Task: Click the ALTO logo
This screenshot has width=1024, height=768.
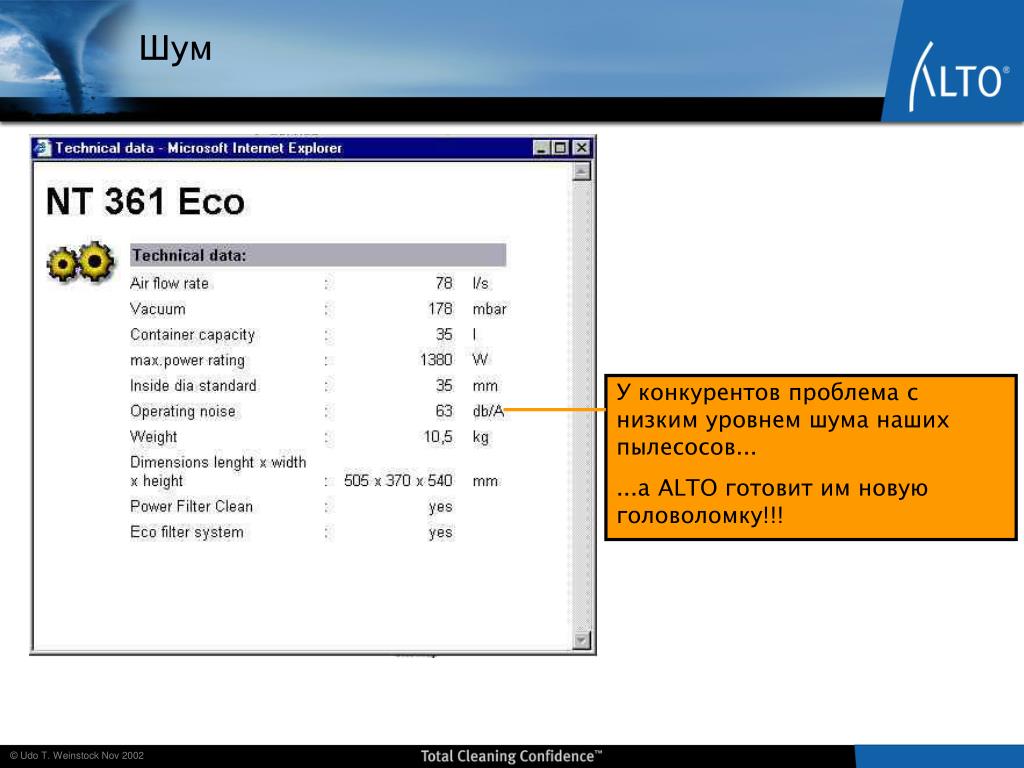Action: pos(959,77)
